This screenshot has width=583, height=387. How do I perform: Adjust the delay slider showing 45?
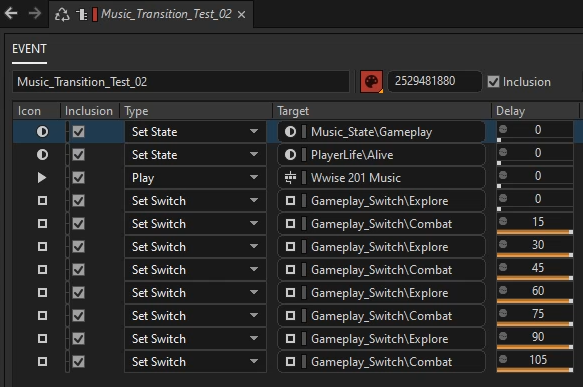click(x=535, y=278)
